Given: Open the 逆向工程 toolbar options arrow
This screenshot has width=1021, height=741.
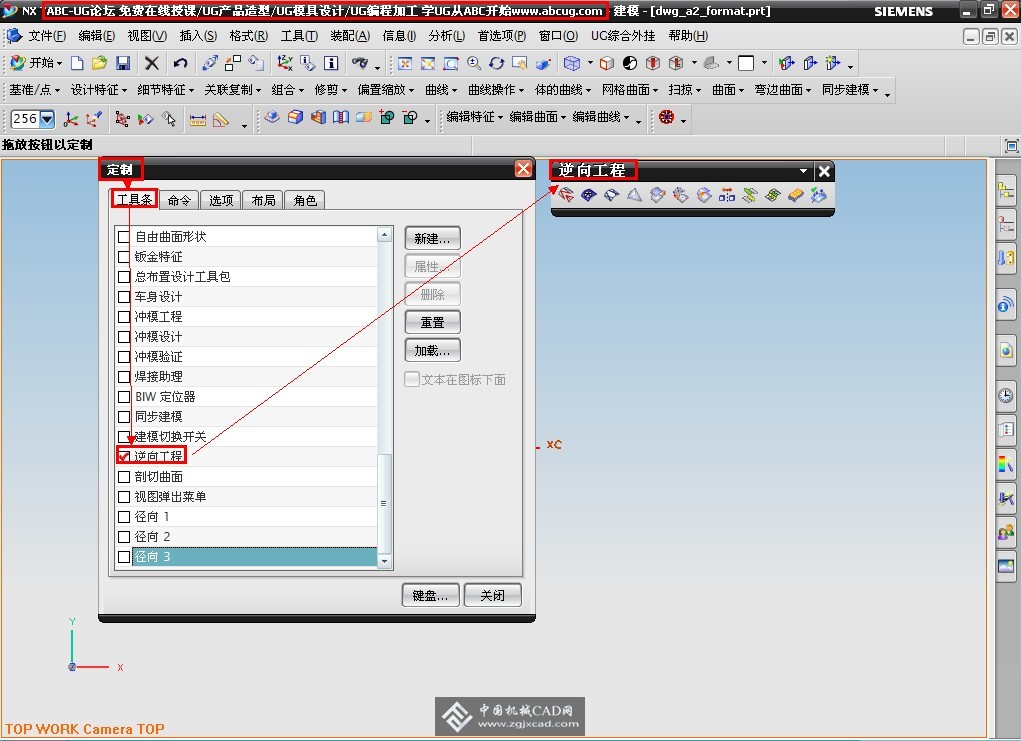Looking at the screenshot, I should pyautogui.click(x=803, y=171).
